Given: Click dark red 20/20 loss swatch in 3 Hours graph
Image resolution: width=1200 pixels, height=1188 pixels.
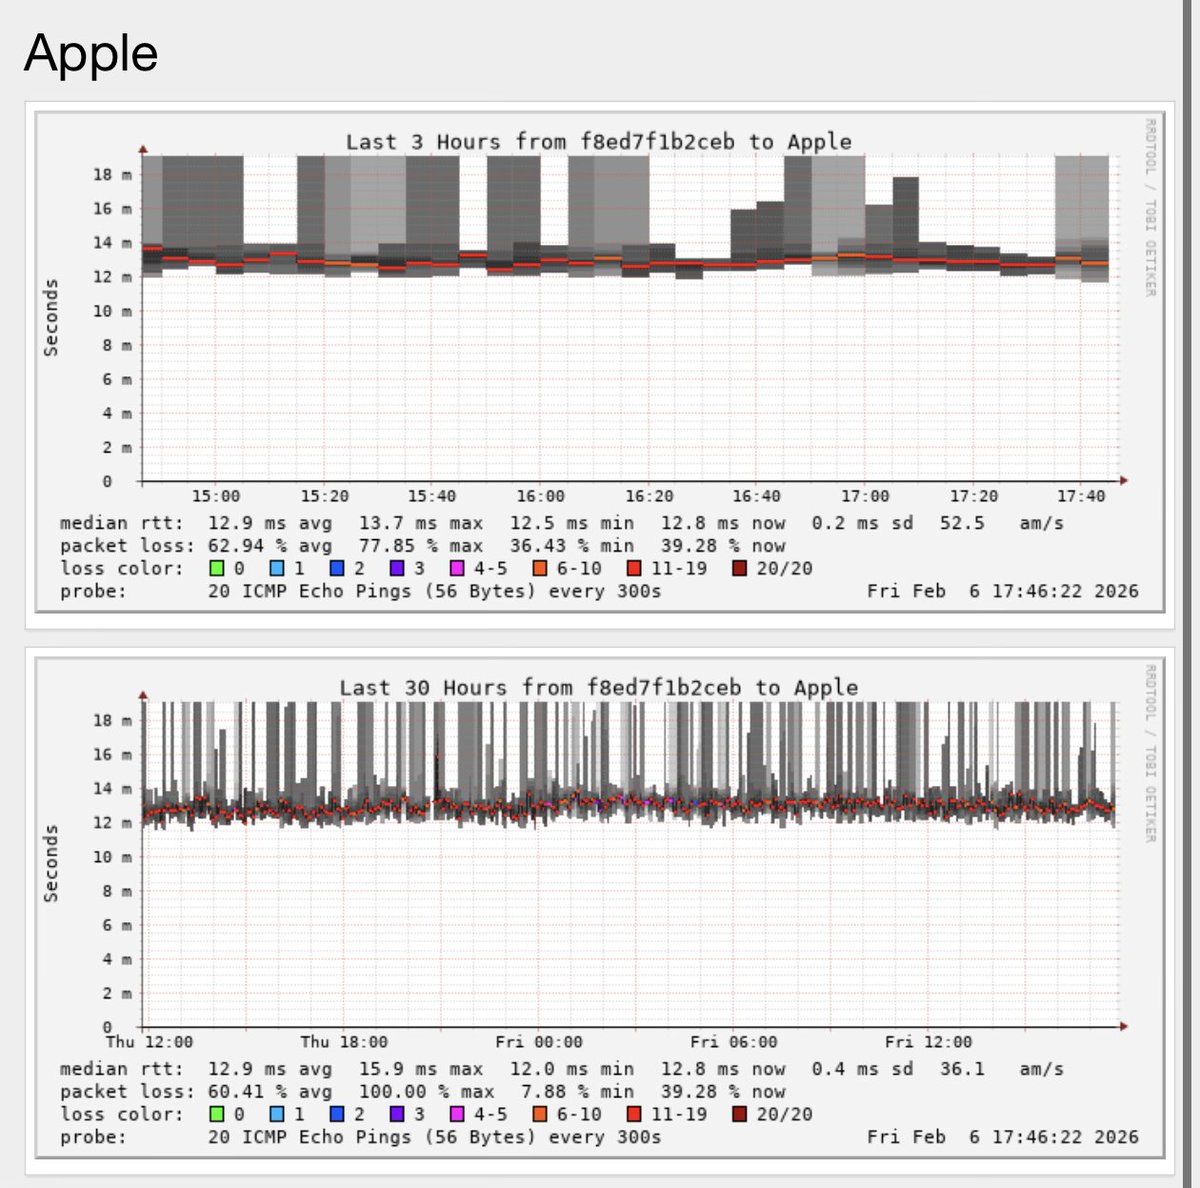Looking at the screenshot, I should pyautogui.click(x=739, y=569).
